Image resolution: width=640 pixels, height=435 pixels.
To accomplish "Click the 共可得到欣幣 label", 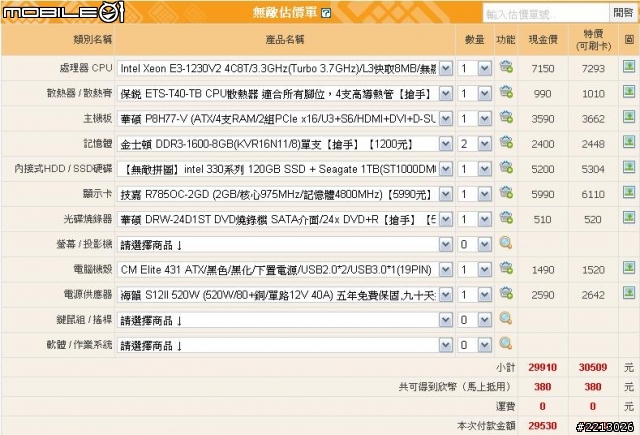I will [455, 386].
